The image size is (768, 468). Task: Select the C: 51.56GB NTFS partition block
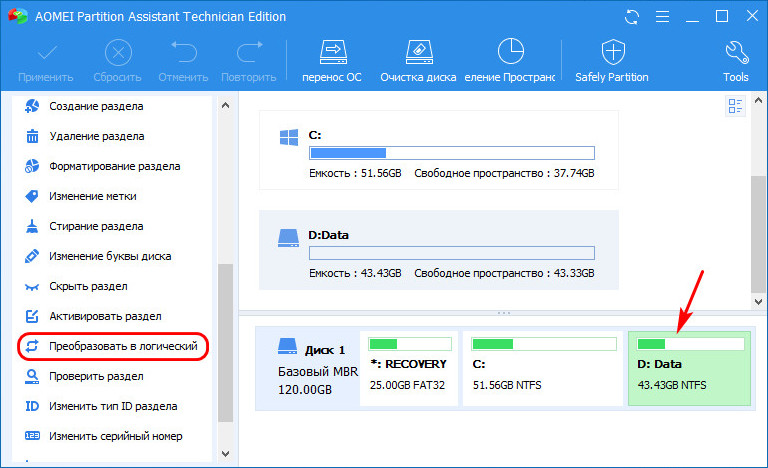tap(543, 368)
